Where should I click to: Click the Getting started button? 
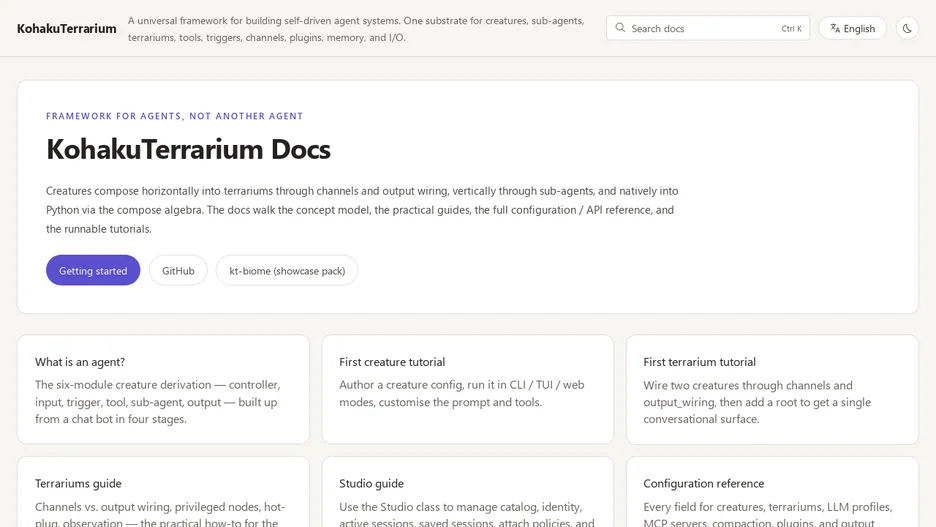pos(93,270)
